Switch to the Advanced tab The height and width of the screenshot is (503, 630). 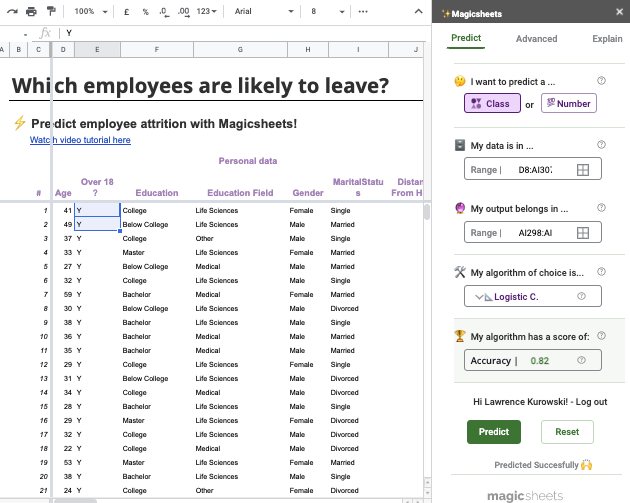click(536, 39)
